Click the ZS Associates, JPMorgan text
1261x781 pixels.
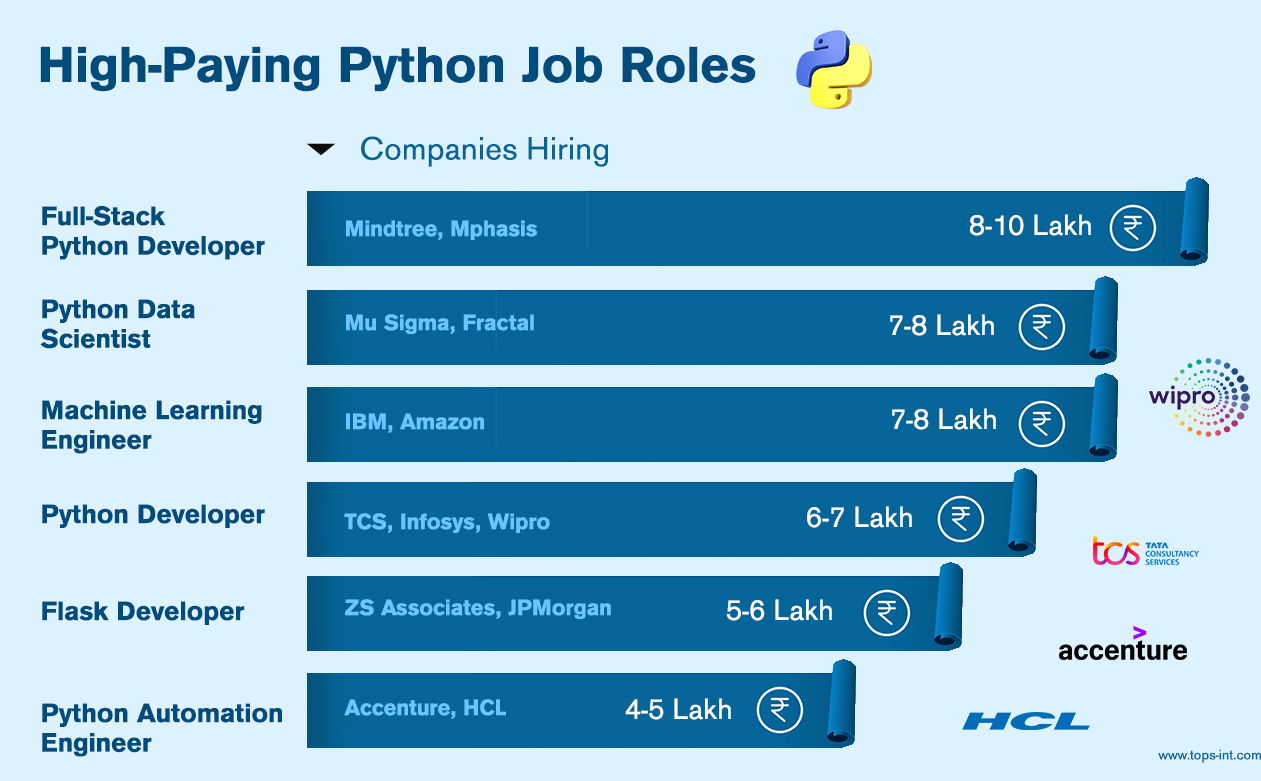pos(478,607)
